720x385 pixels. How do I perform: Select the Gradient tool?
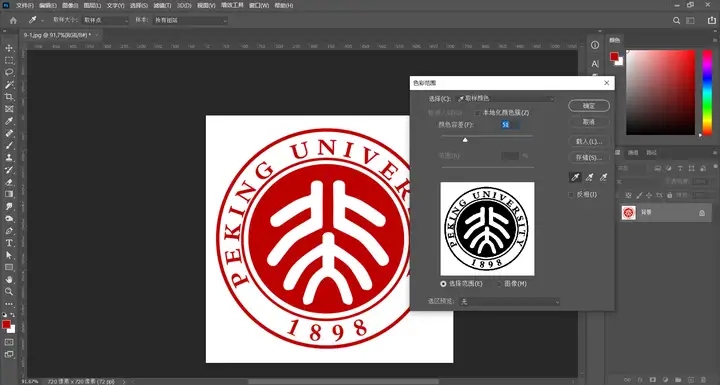point(9,194)
